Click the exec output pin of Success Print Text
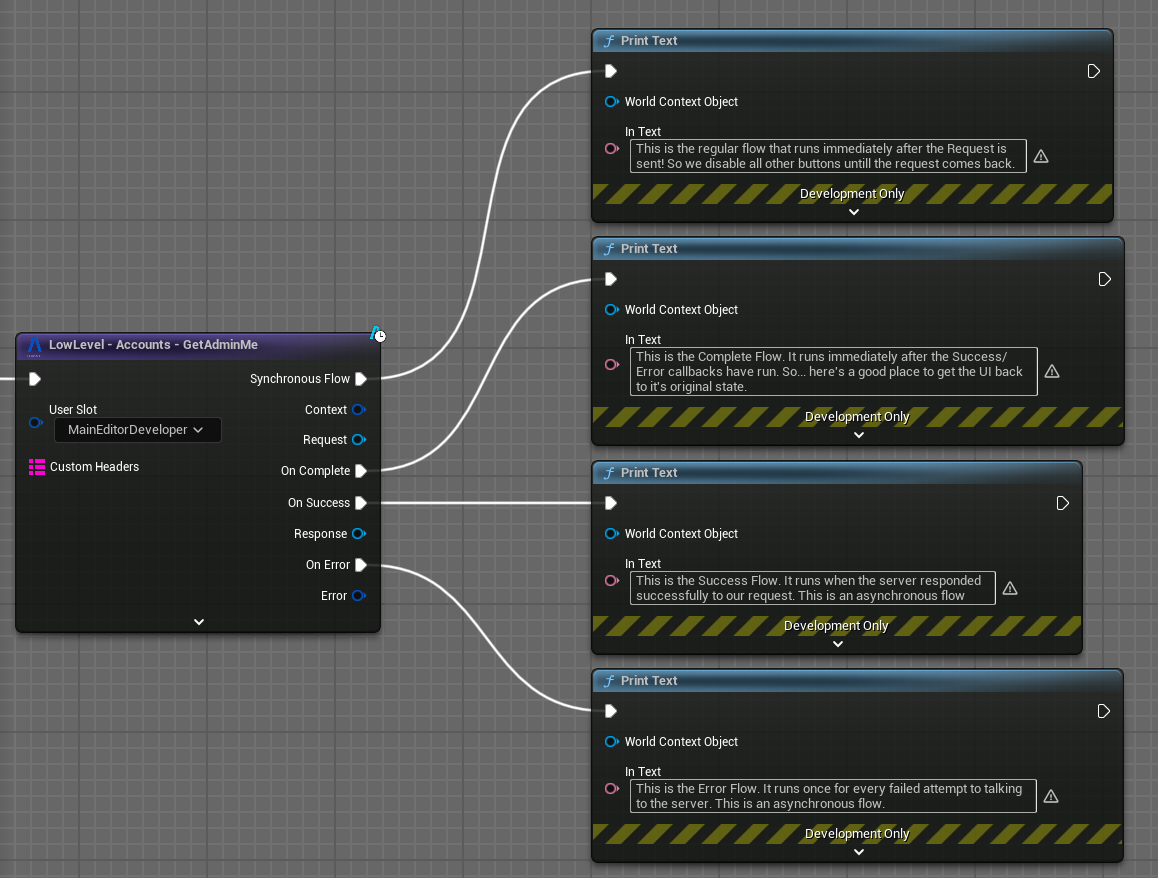Screen dimensions: 1158x878 click(1063, 503)
